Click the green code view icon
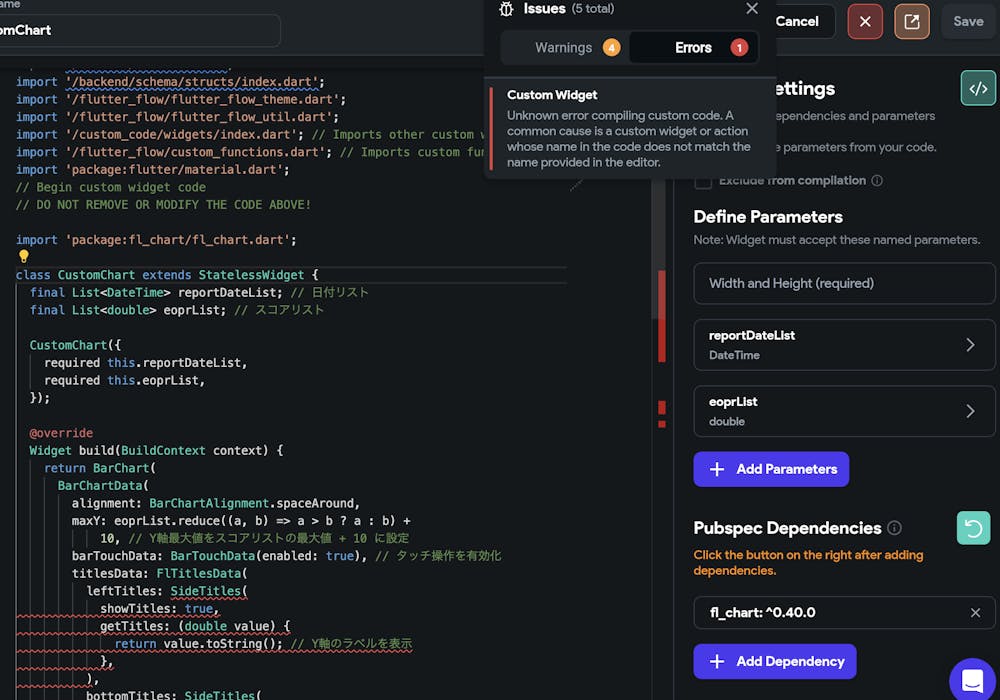 pyautogui.click(x=978, y=88)
